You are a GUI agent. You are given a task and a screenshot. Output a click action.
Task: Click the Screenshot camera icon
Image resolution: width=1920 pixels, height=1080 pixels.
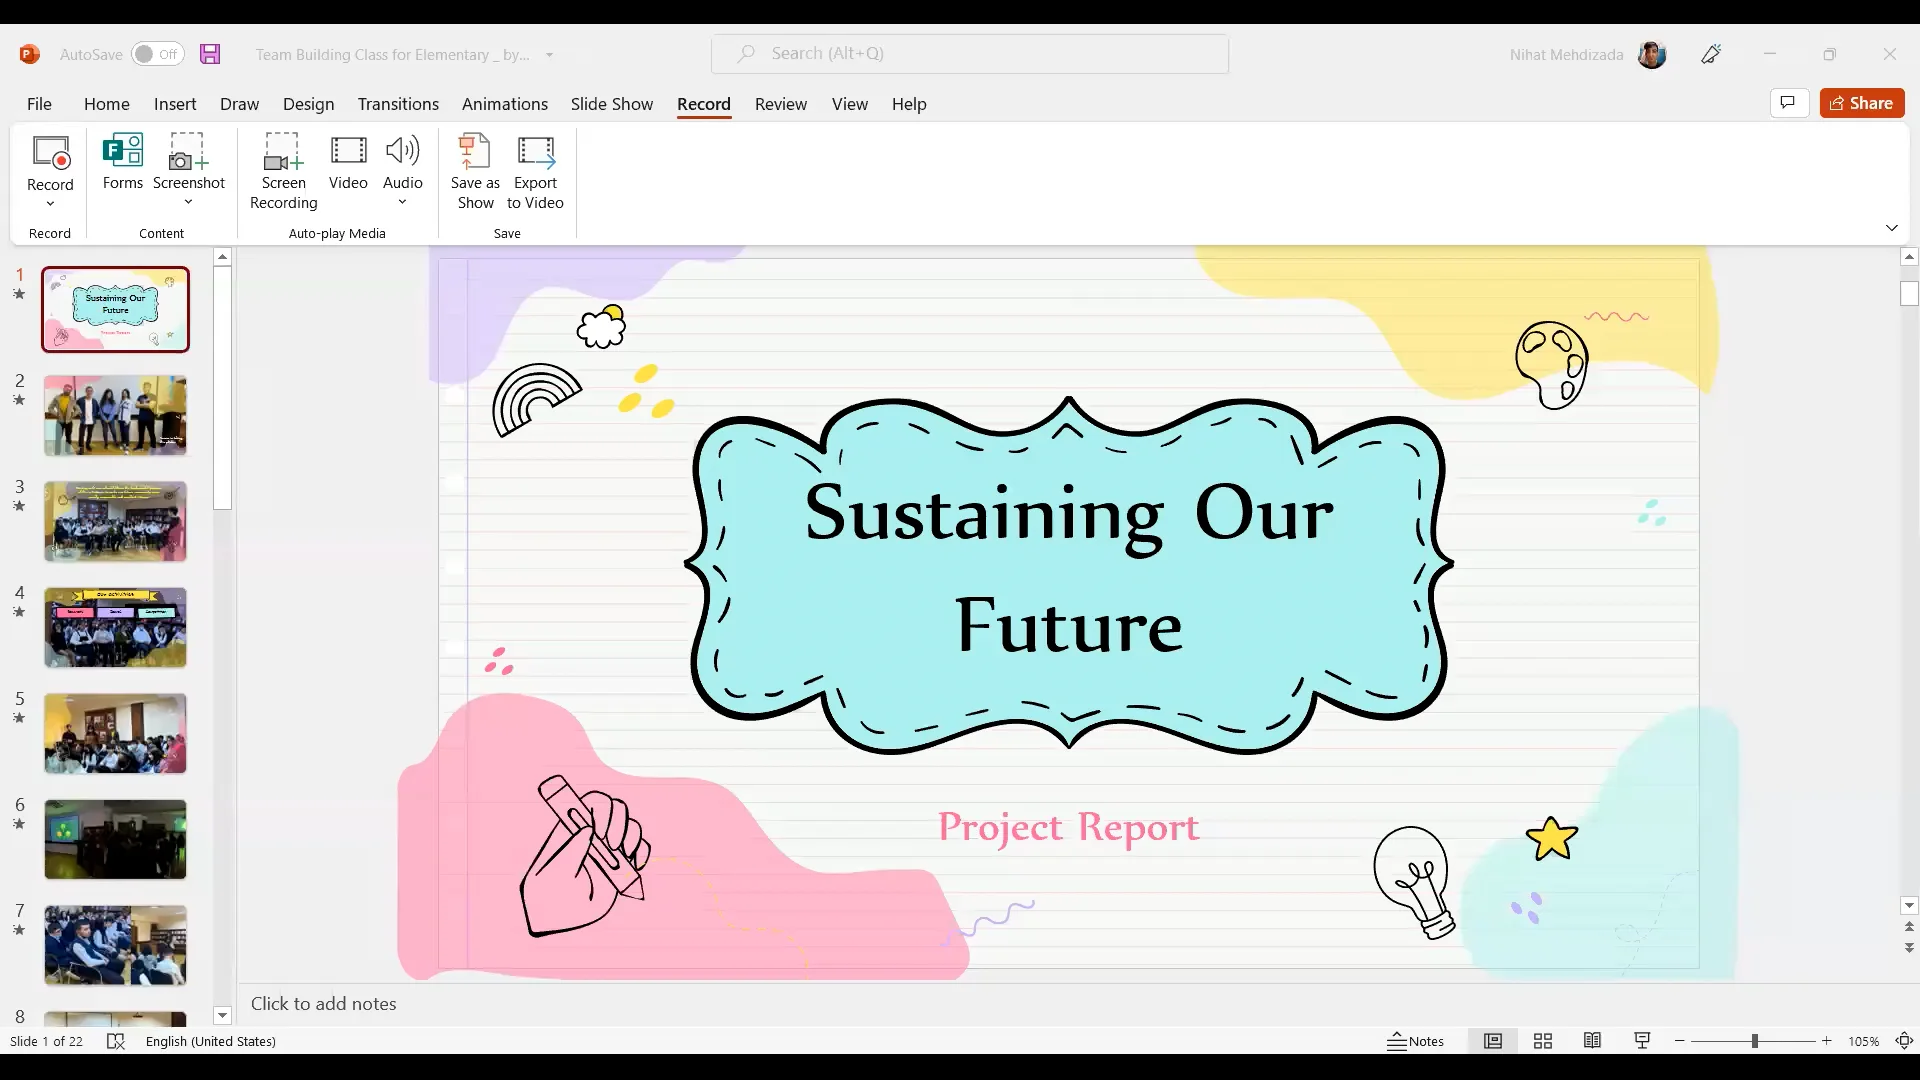coord(188,151)
